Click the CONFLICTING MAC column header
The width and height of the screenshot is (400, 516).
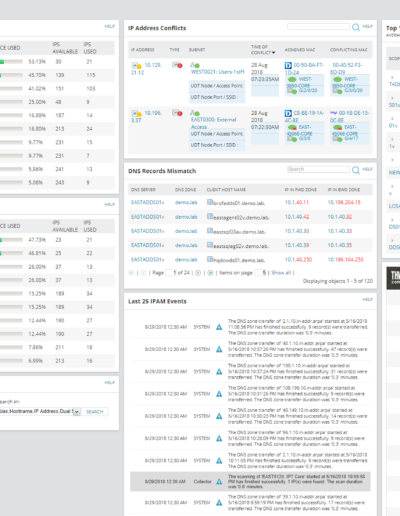[349, 50]
